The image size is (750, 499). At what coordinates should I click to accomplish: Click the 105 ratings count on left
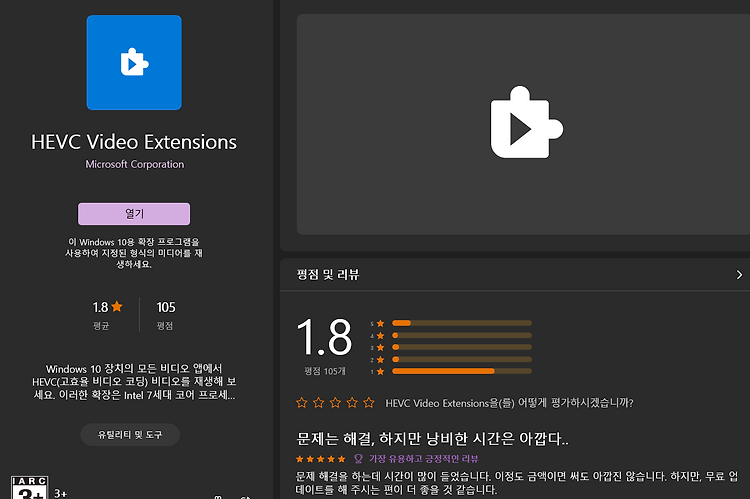click(x=165, y=307)
